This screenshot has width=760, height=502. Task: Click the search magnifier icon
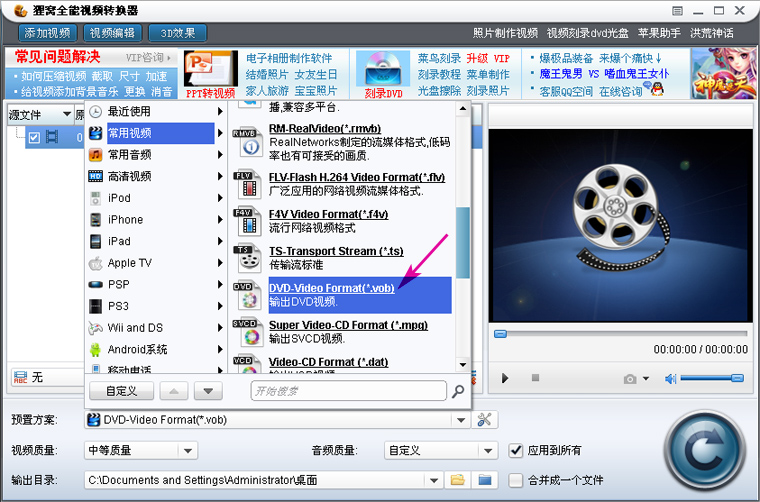(458, 391)
